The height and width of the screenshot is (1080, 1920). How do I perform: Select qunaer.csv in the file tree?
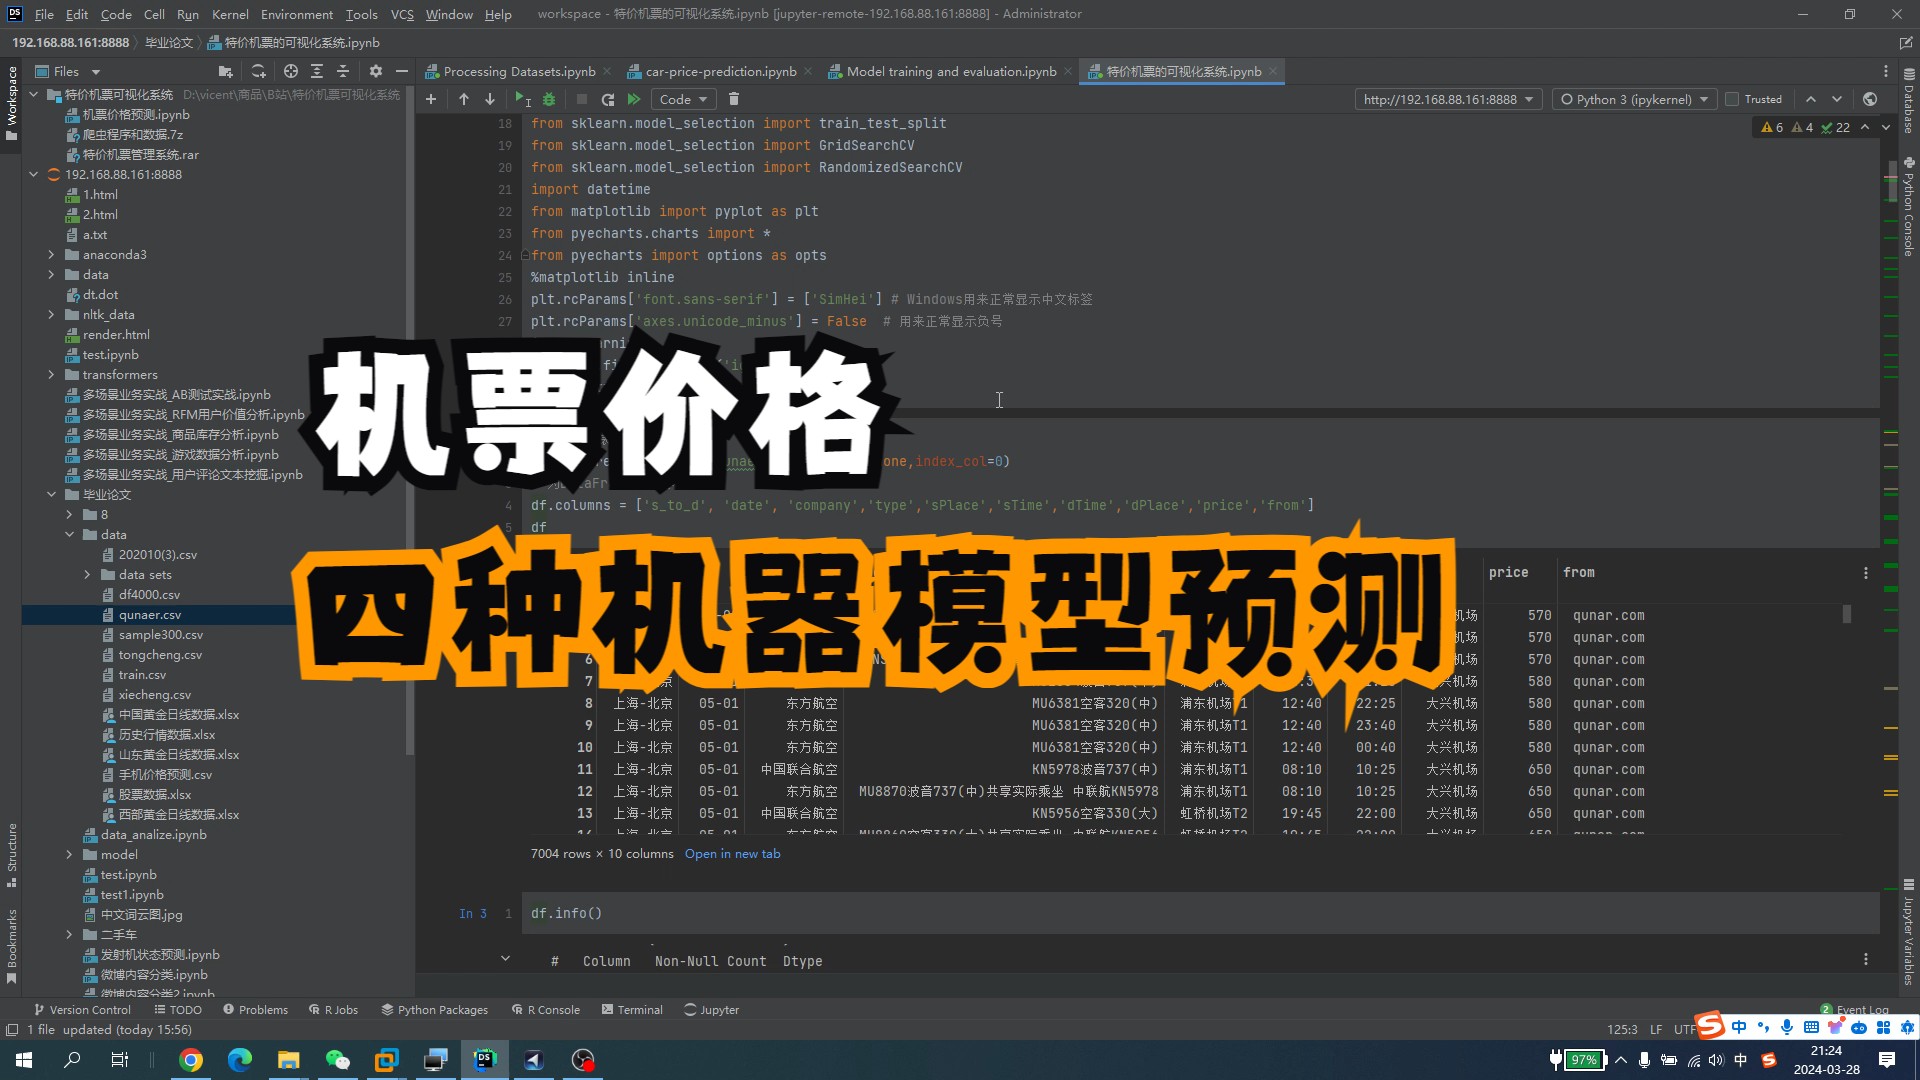152,614
